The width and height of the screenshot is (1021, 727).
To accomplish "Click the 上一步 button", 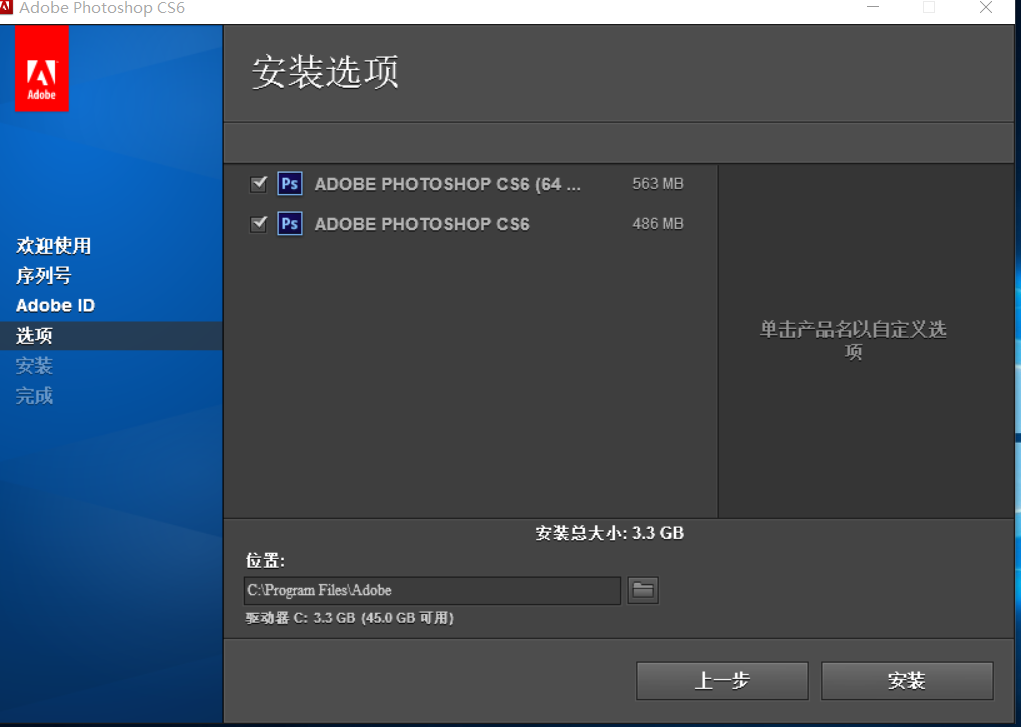I will coord(722,680).
